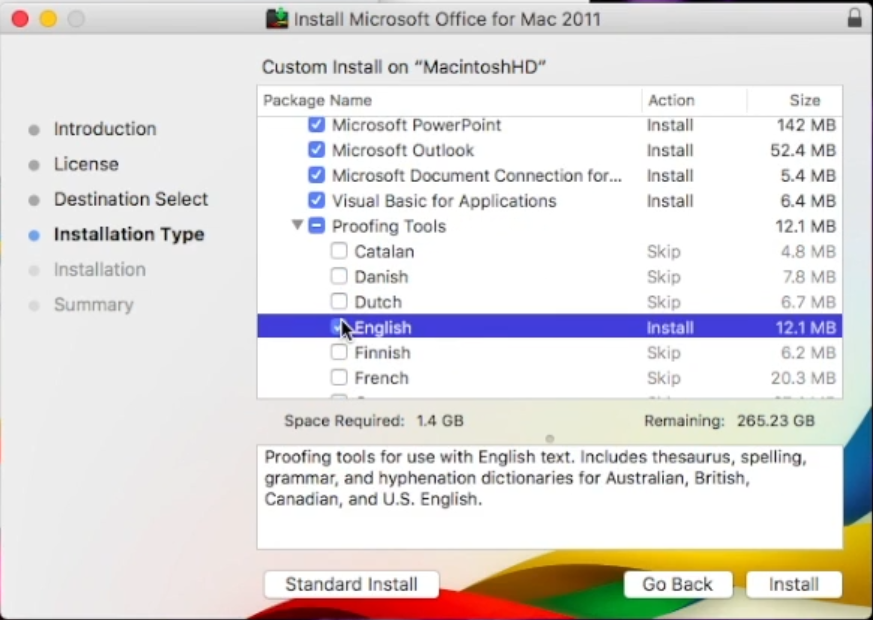This screenshot has height=620, width=873.
Task: Click the Install button
Action: pos(793,584)
